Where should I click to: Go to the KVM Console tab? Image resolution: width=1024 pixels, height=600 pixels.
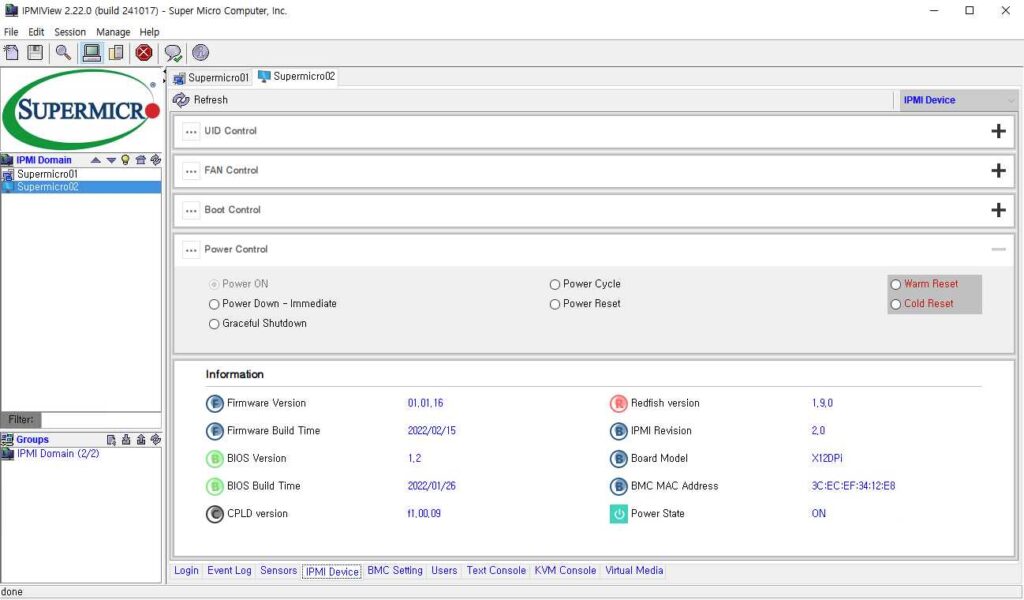click(566, 571)
